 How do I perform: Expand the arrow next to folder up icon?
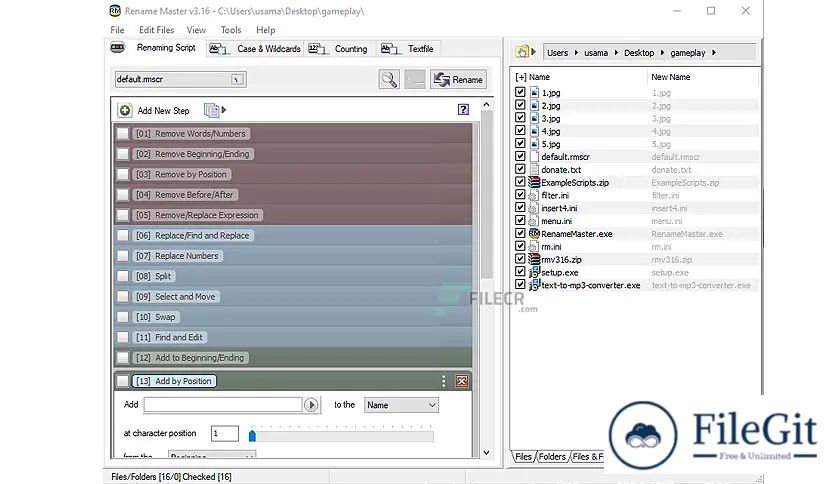(x=533, y=52)
